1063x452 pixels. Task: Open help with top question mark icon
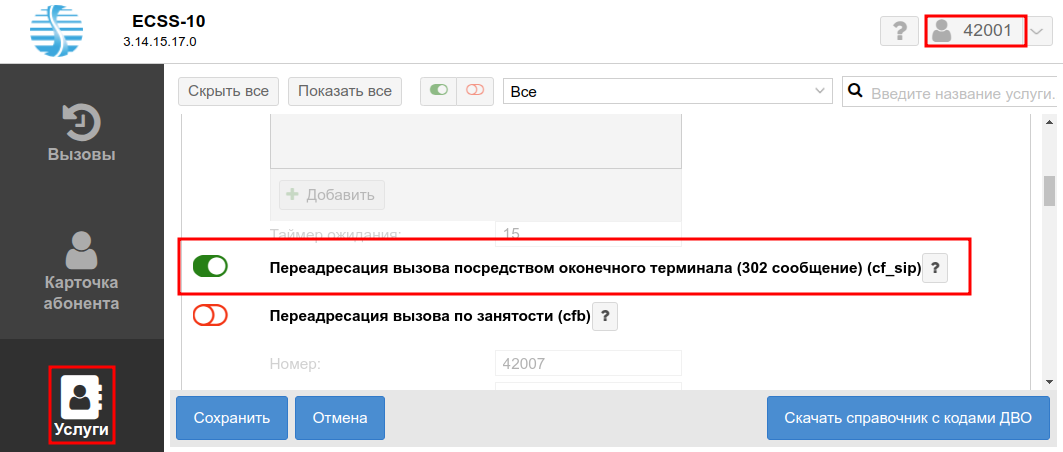pos(899,31)
